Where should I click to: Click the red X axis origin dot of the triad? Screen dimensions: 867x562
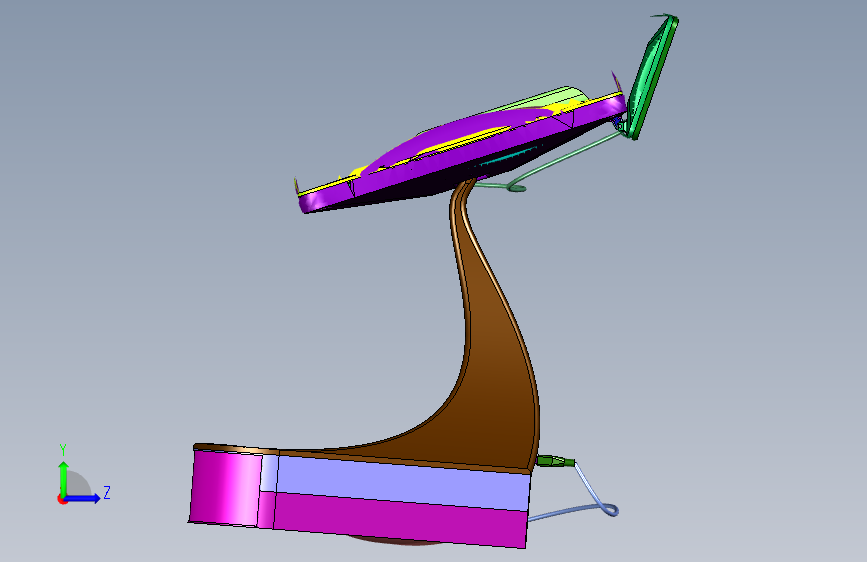click(x=61, y=499)
